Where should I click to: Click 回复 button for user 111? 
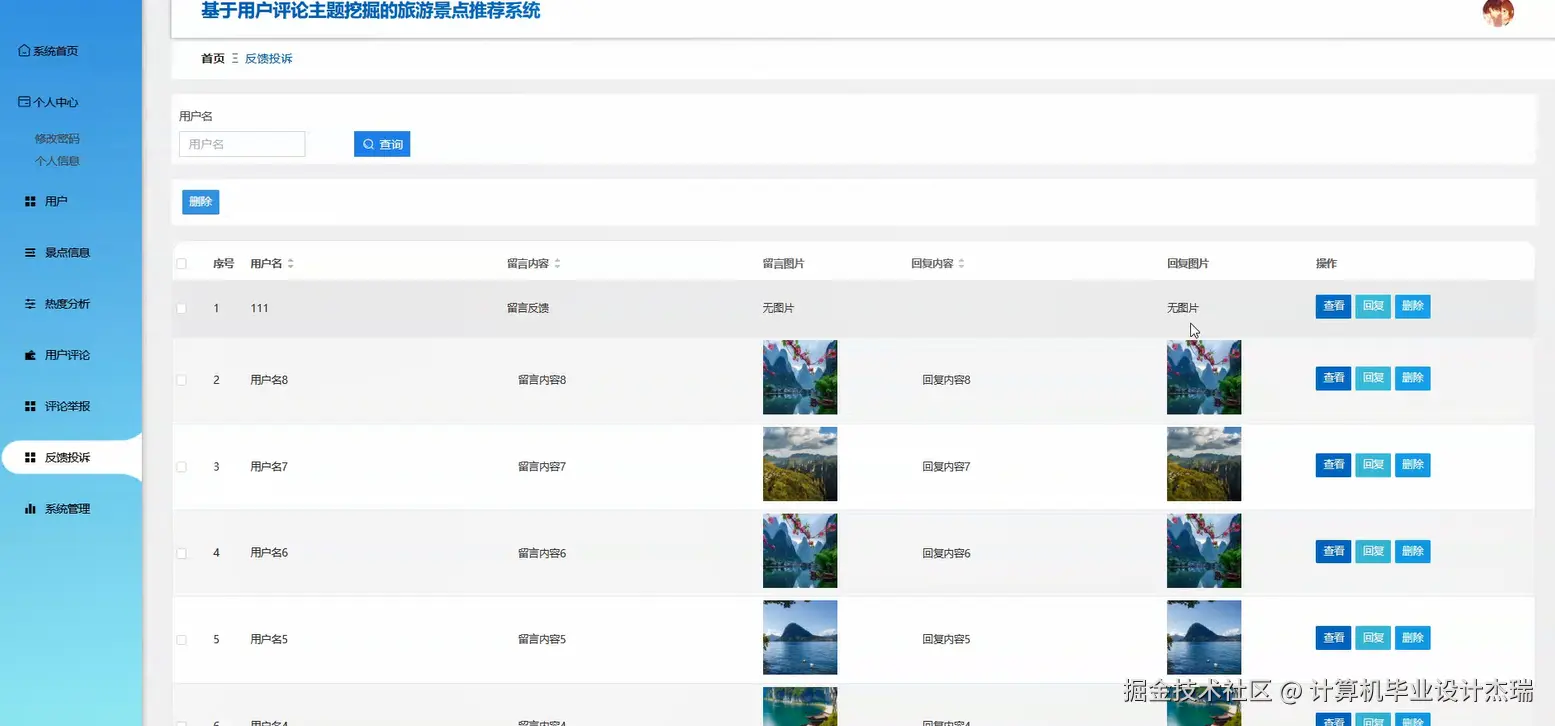pyautogui.click(x=1373, y=307)
